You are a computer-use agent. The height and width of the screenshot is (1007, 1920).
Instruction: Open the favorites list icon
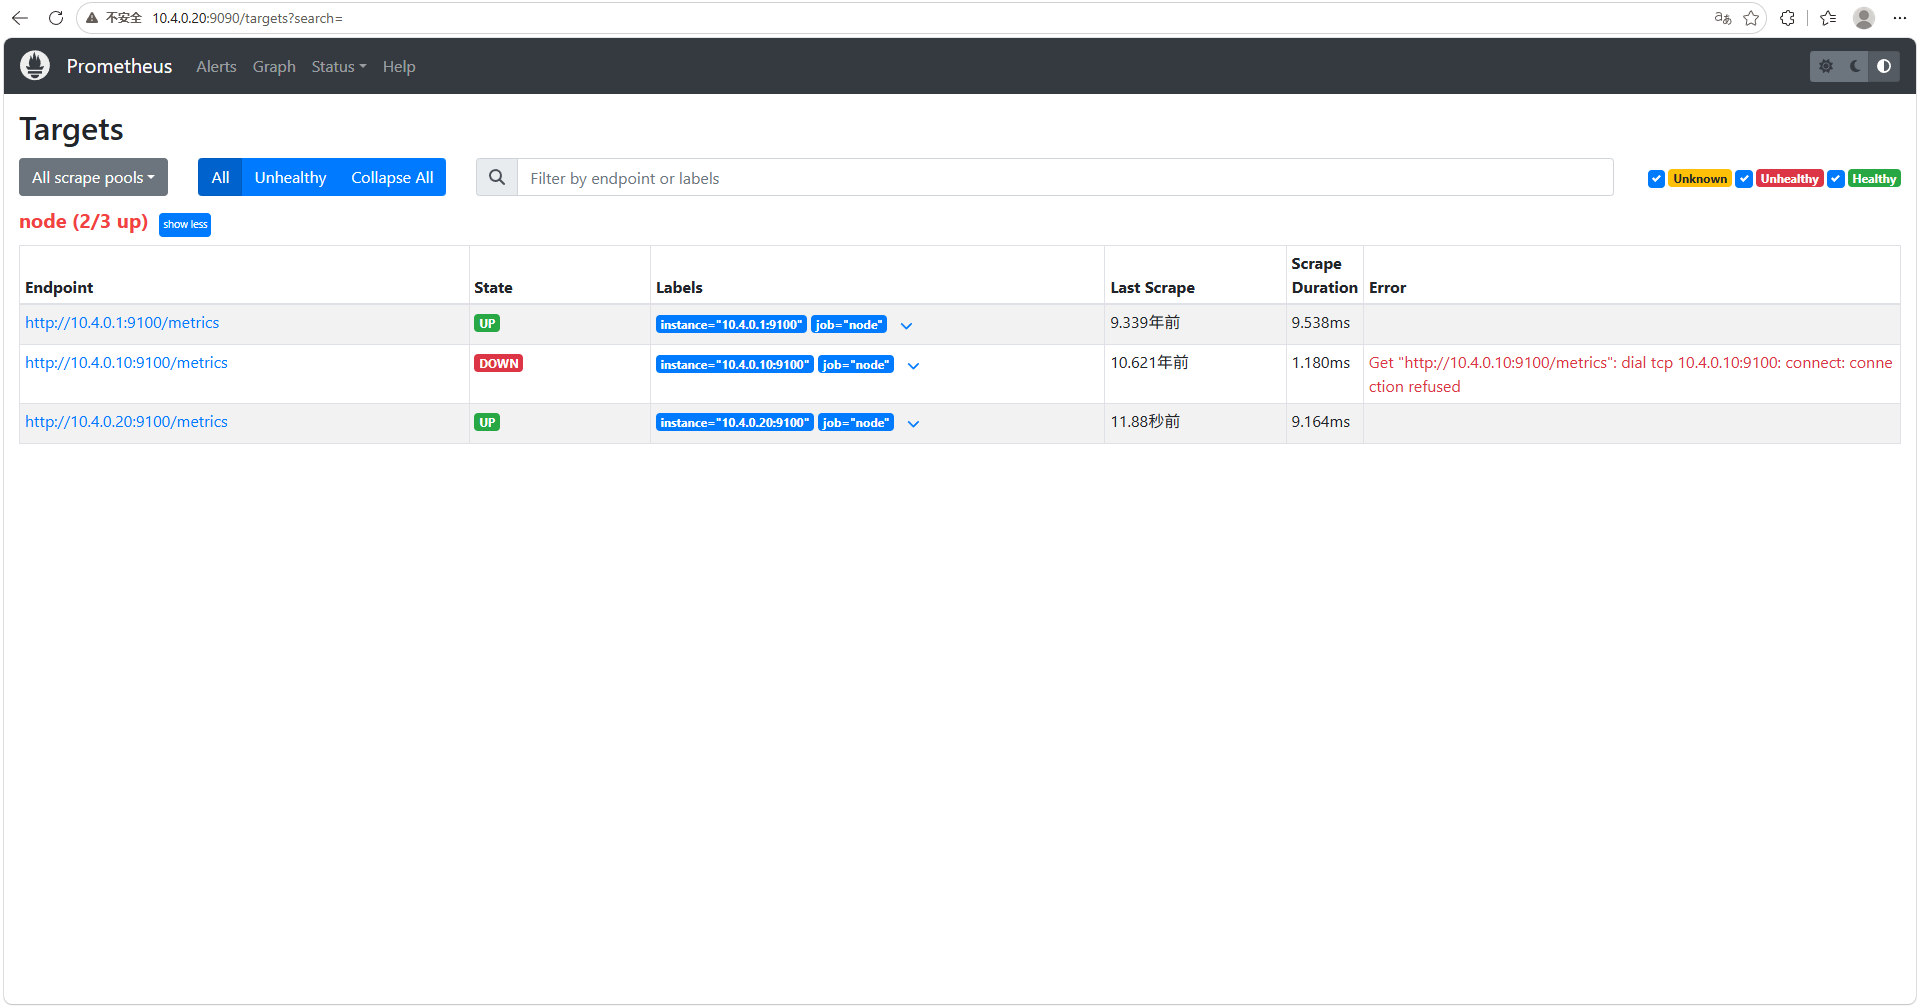[1828, 18]
